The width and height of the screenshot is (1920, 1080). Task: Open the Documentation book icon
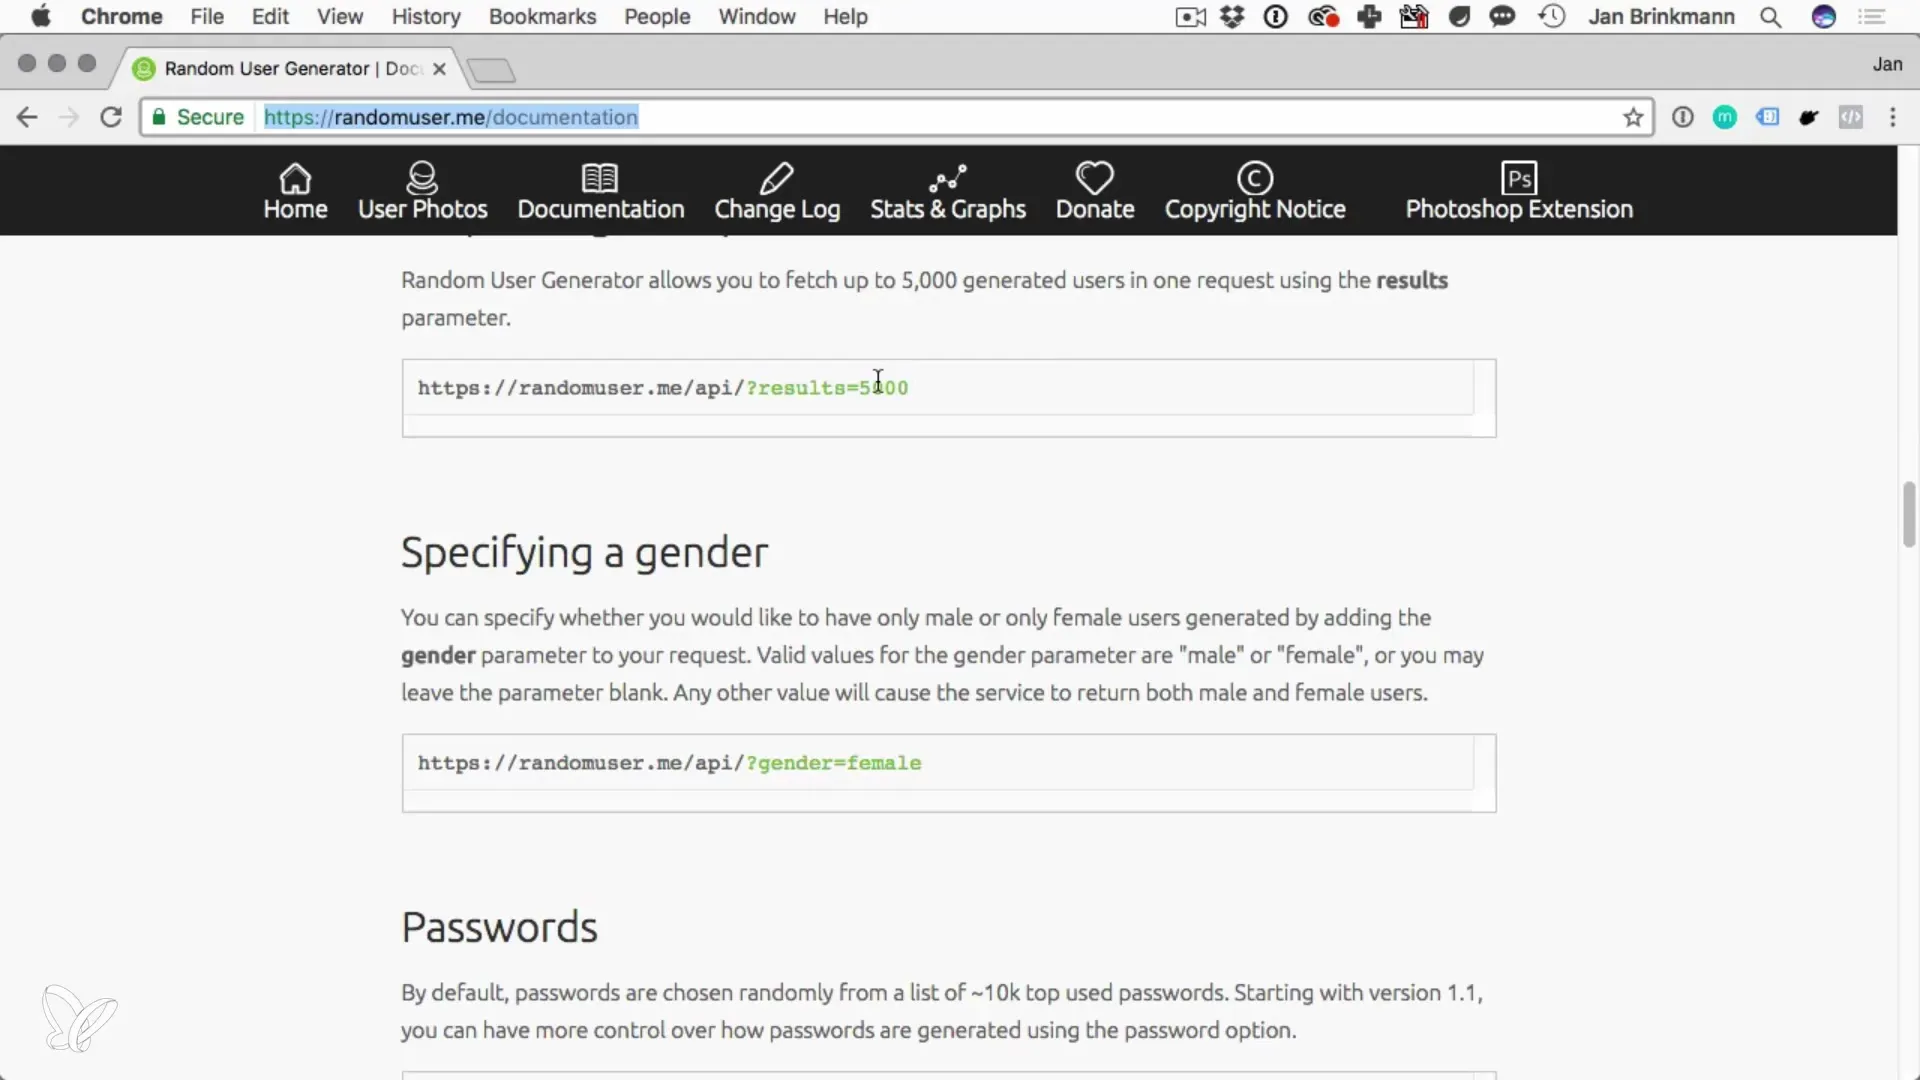[600, 179]
